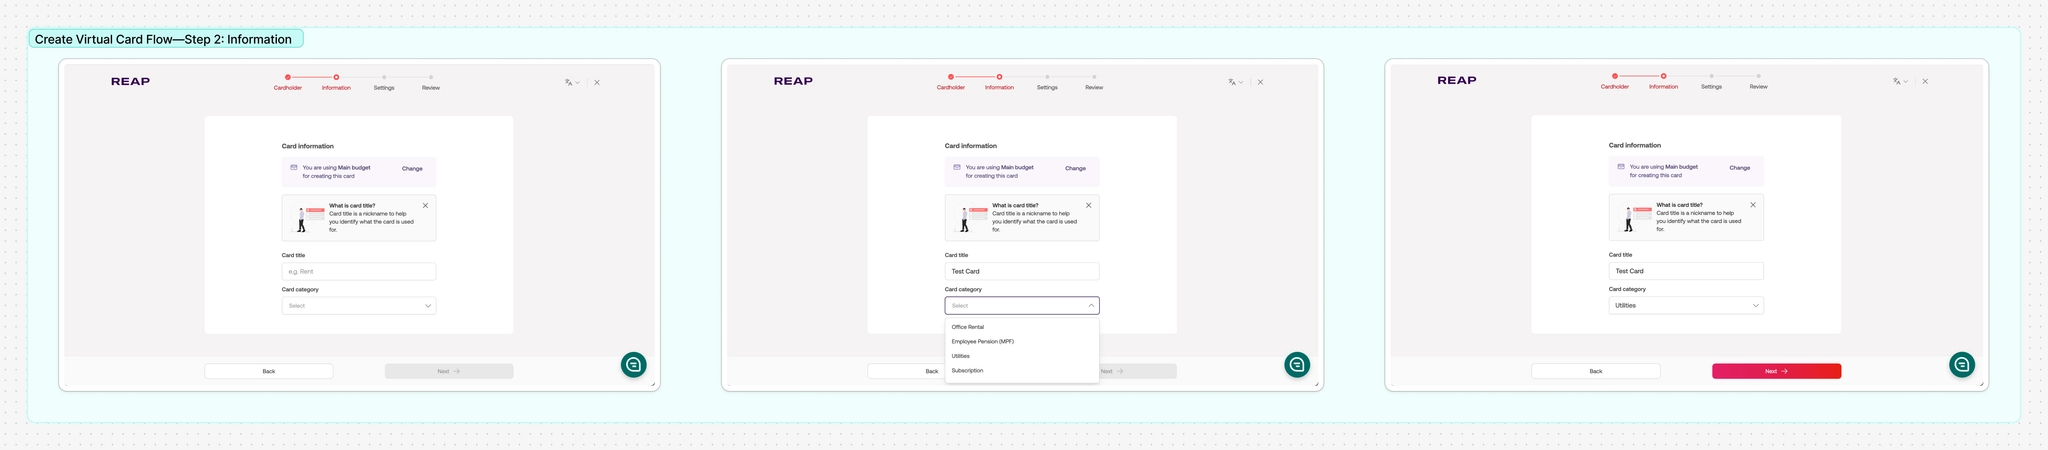The height and width of the screenshot is (450, 2048).
Task: Click the red Next button
Action: pos(1776,371)
